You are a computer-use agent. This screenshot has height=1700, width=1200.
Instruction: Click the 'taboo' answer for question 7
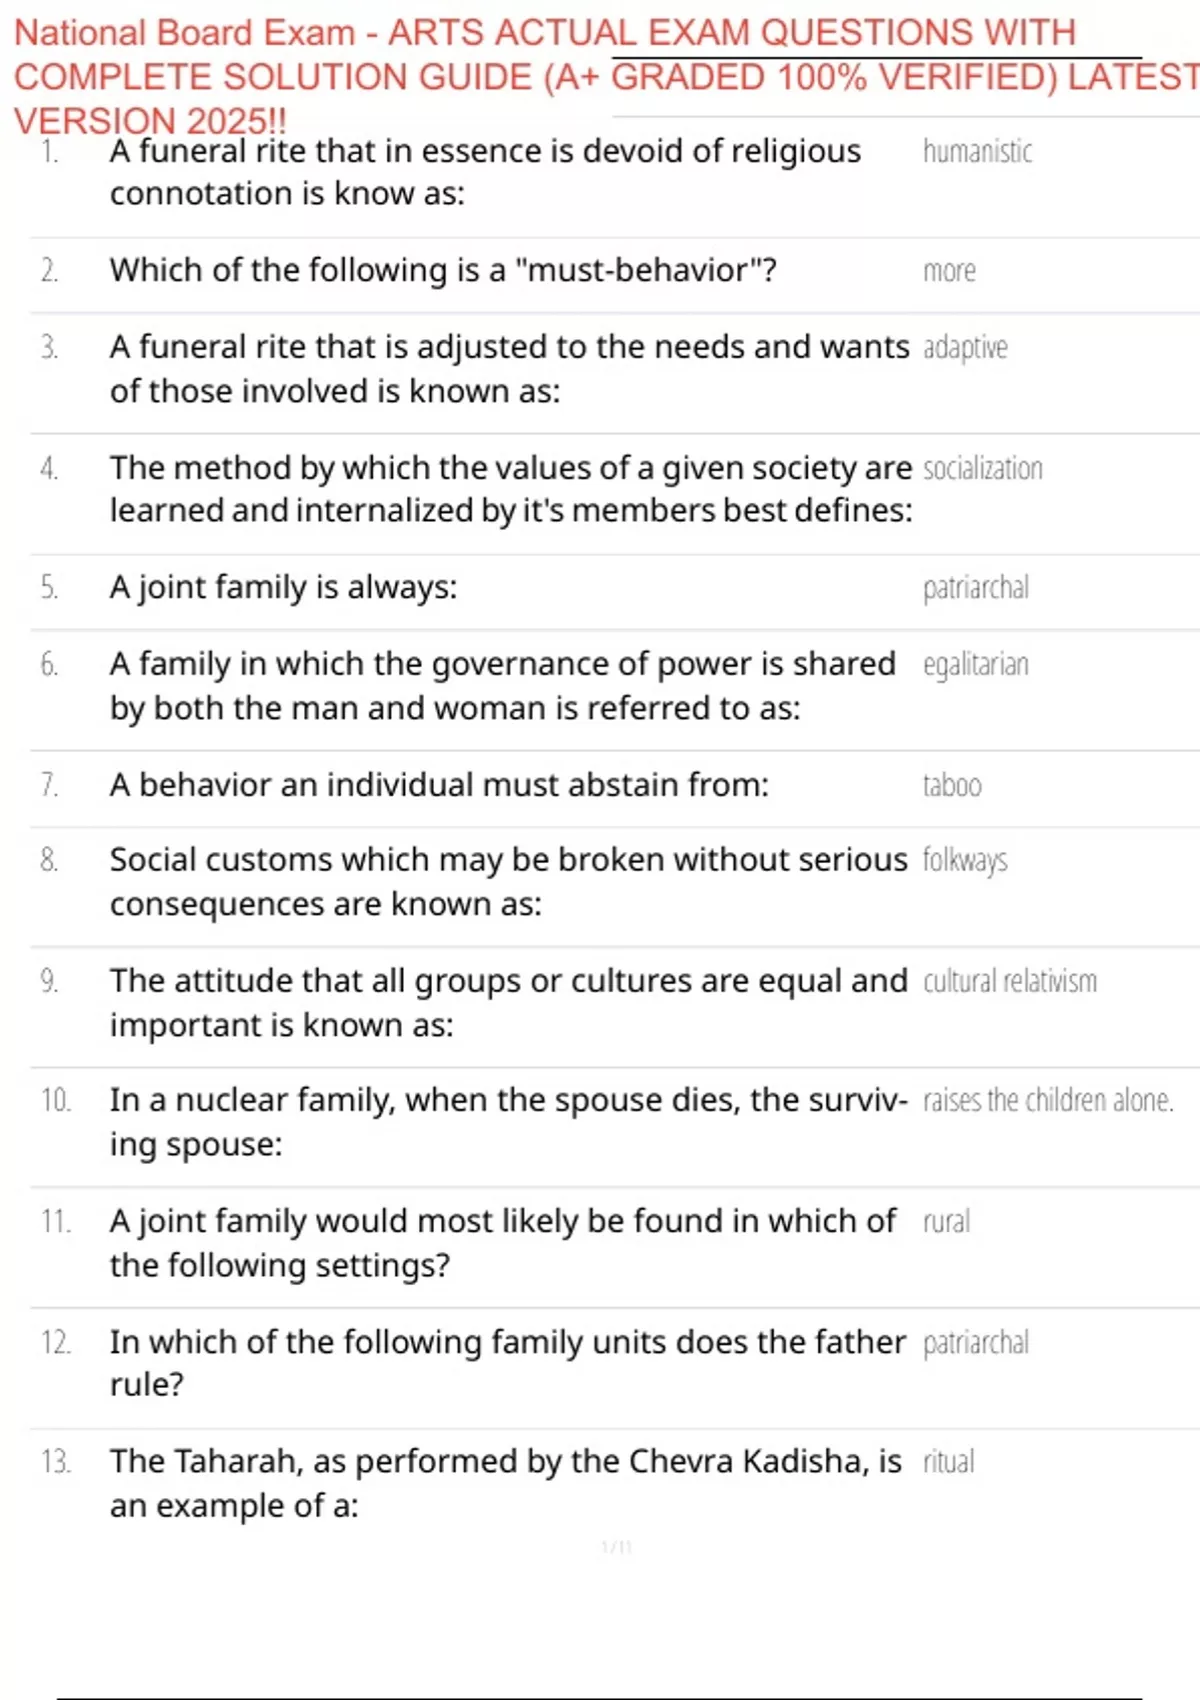(952, 785)
